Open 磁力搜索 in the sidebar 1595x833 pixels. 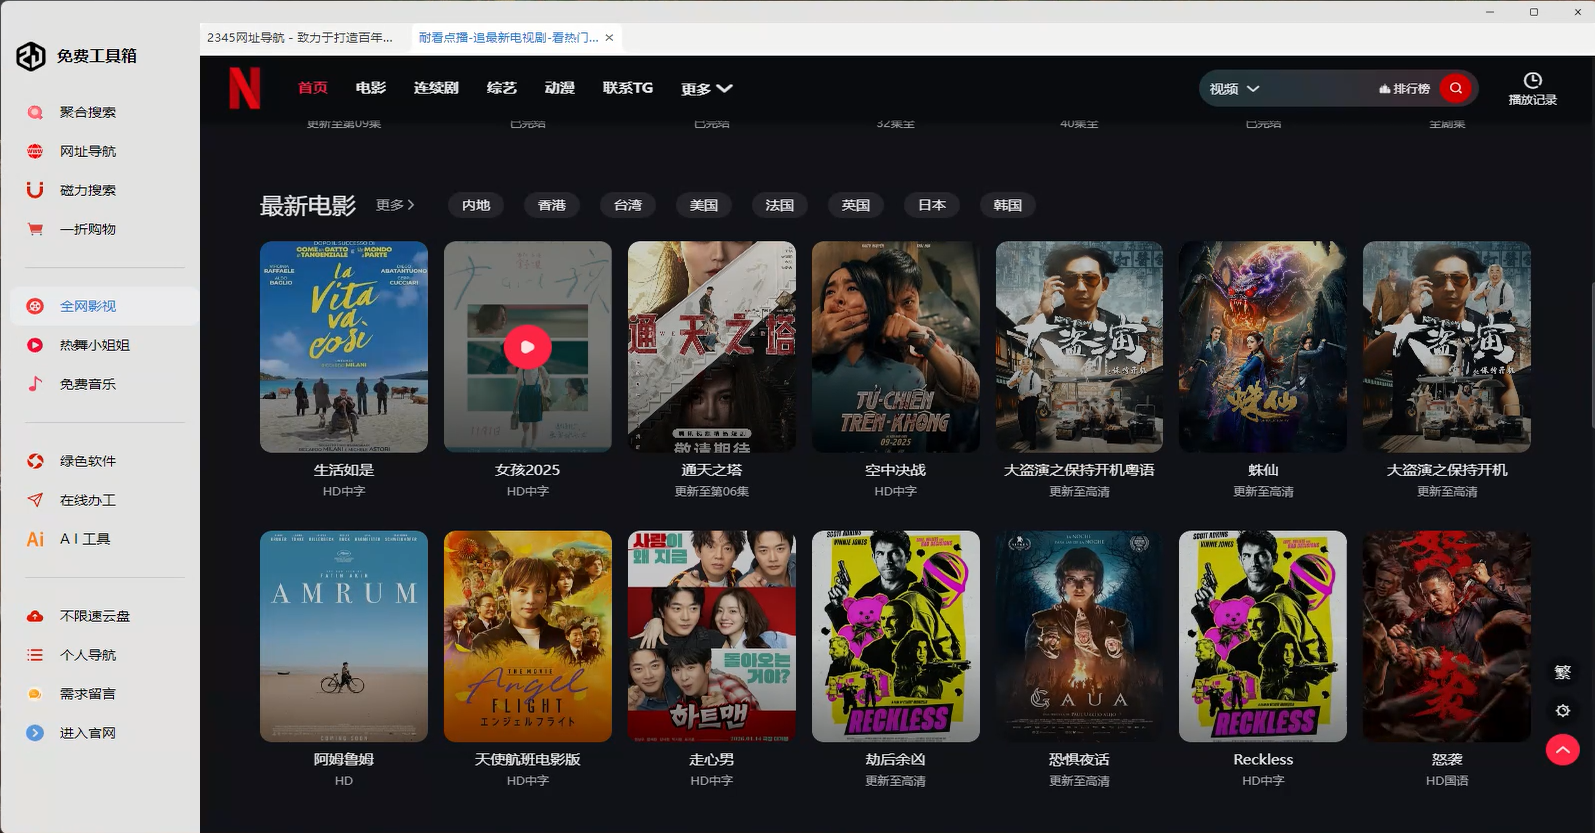click(x=87, y=190)
